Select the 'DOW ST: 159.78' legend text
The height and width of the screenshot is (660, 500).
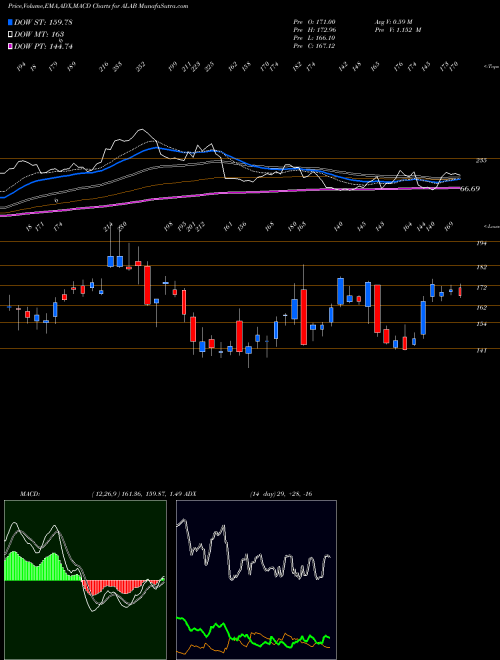tap(43, 23)
